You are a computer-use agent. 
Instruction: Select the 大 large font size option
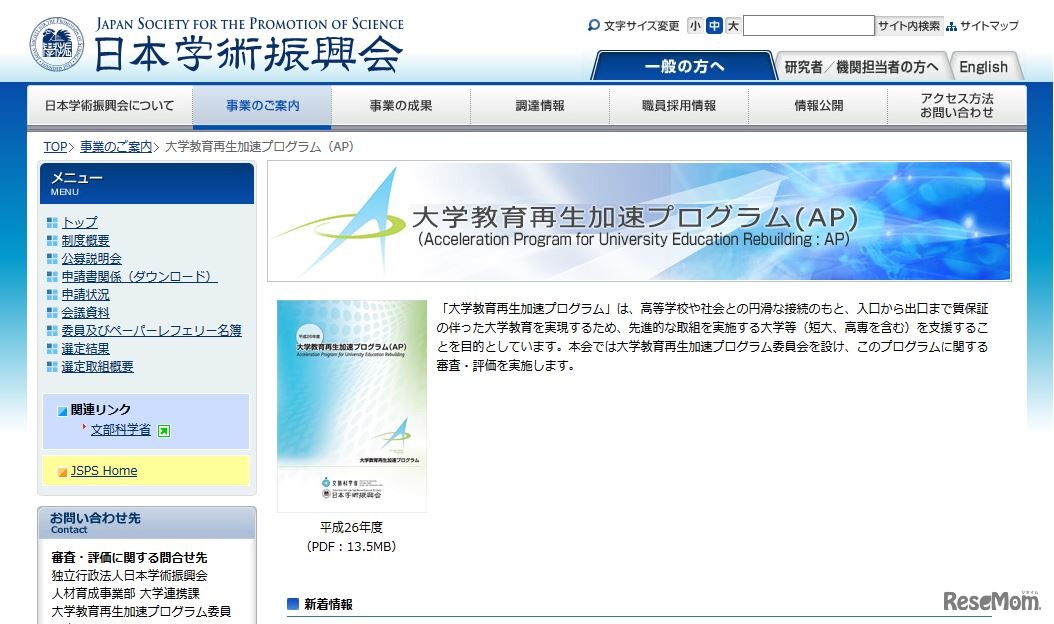[733, 25]
